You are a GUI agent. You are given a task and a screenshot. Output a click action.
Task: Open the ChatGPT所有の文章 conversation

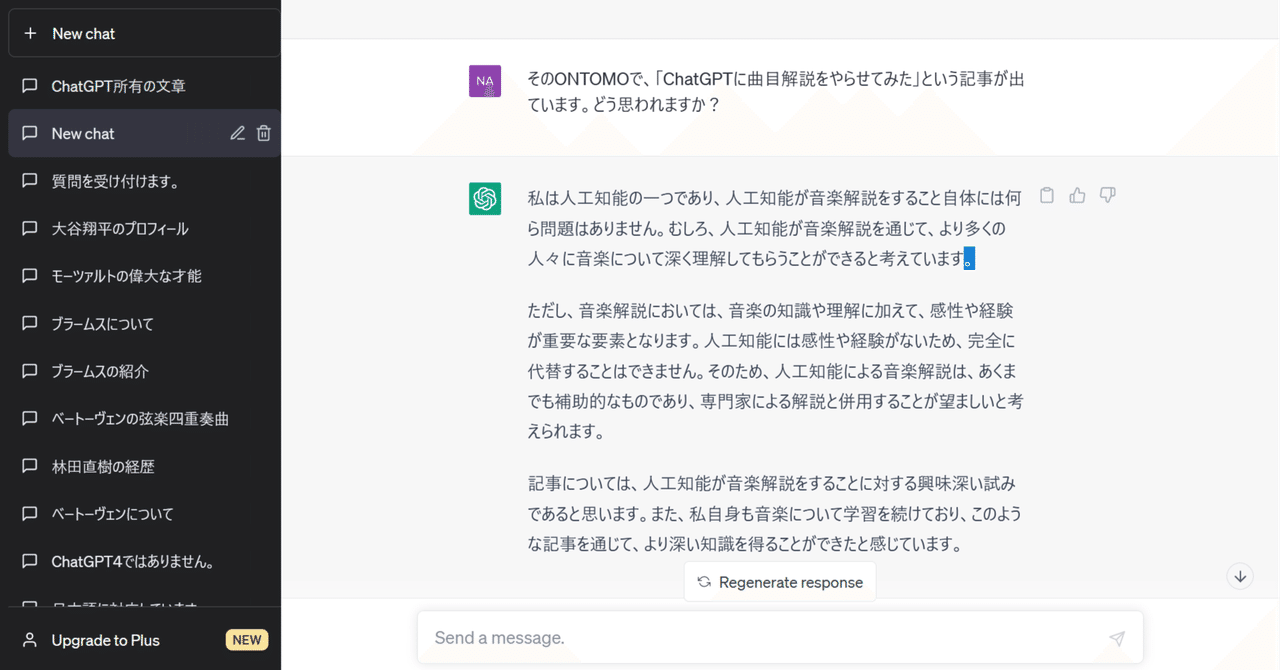[x=115, y=85]
